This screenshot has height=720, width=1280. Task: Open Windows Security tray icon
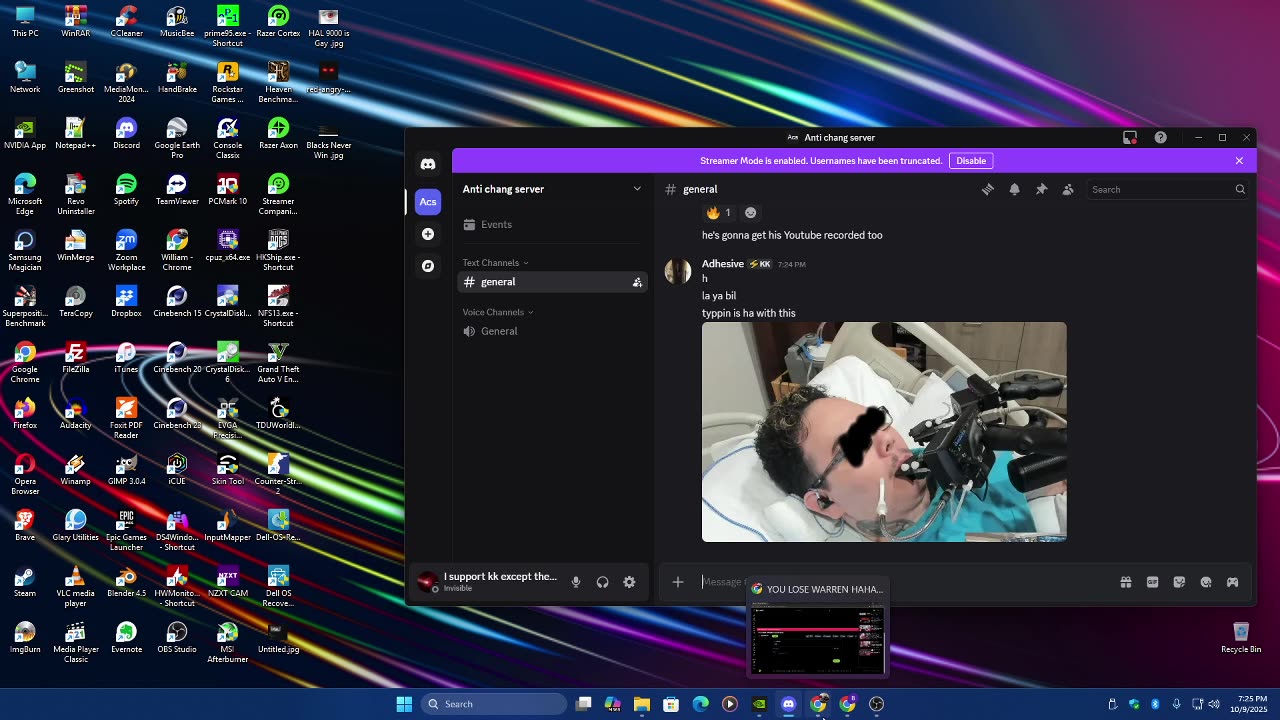click(x=1134, y=704)
